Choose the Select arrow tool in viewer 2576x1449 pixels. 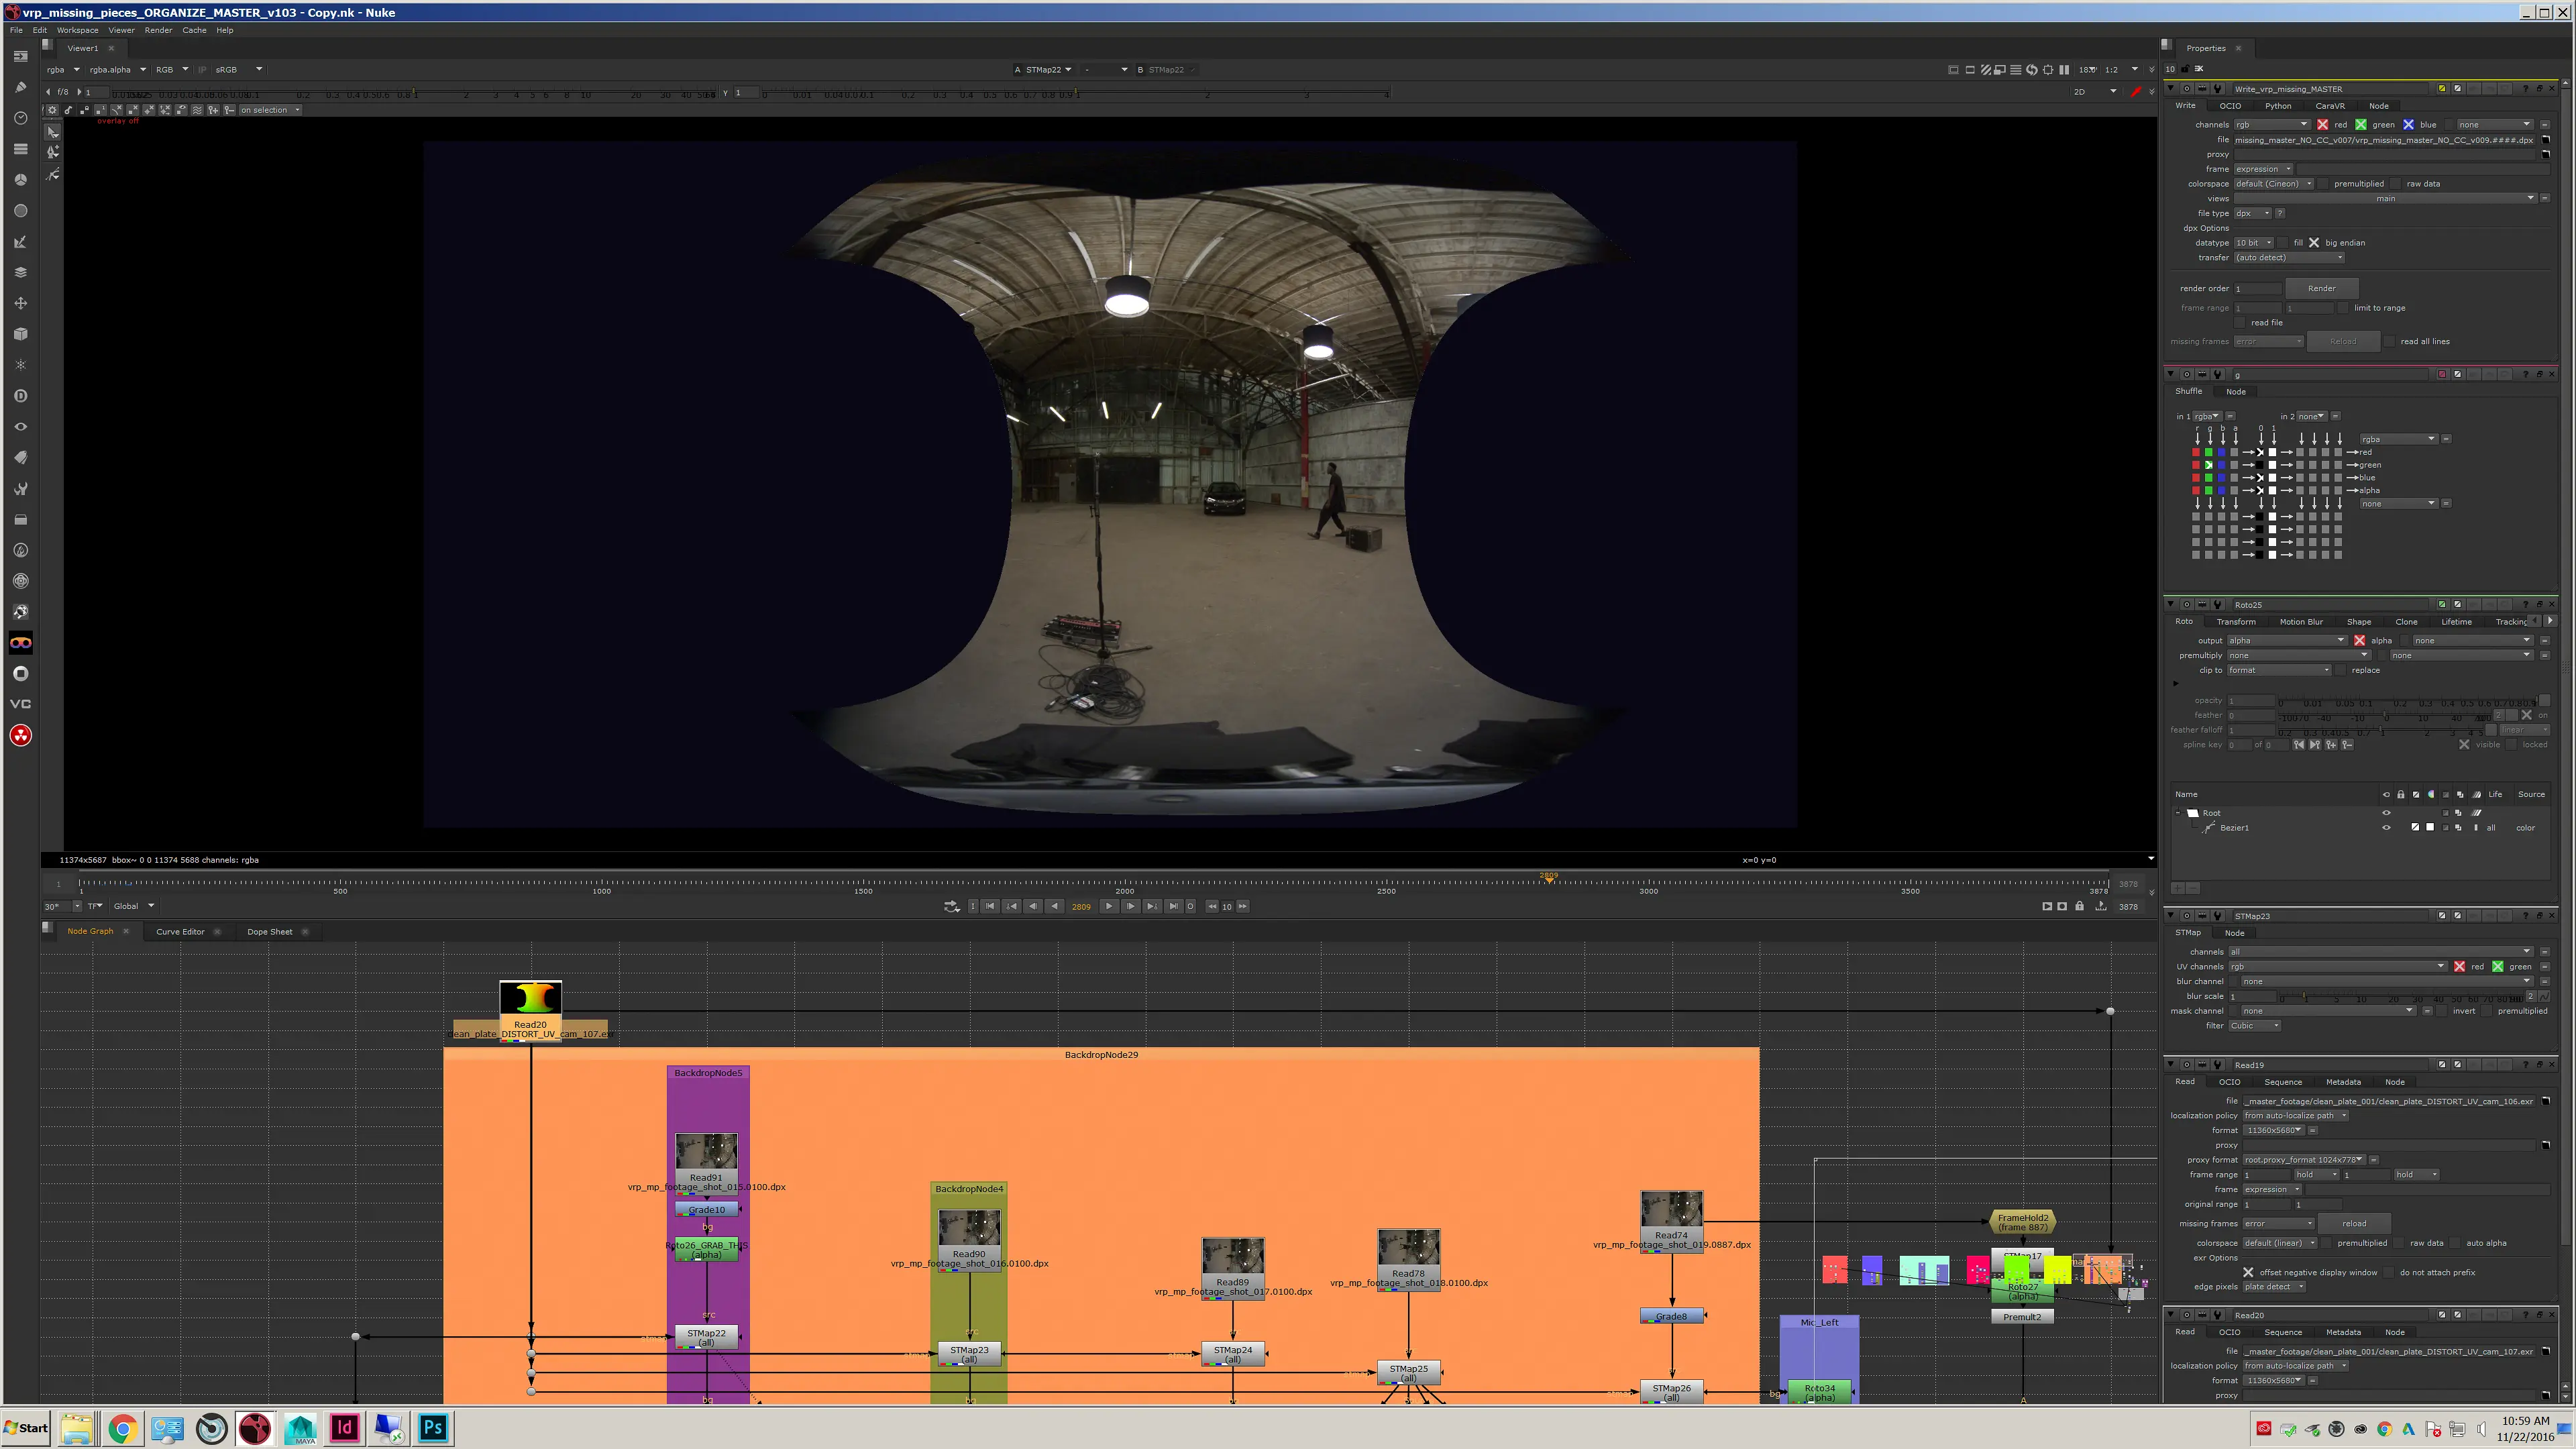coord(53,132)
